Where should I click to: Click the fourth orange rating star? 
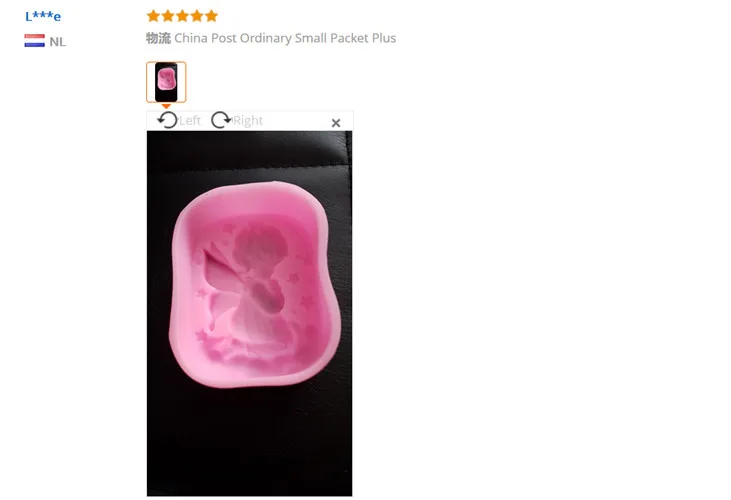click(197, 16)
